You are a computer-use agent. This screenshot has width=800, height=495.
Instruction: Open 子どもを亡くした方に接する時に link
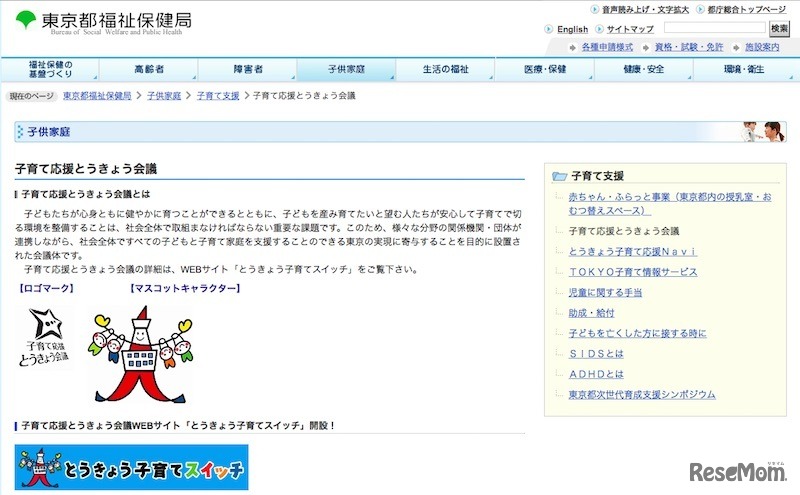[x=637, y=333]
